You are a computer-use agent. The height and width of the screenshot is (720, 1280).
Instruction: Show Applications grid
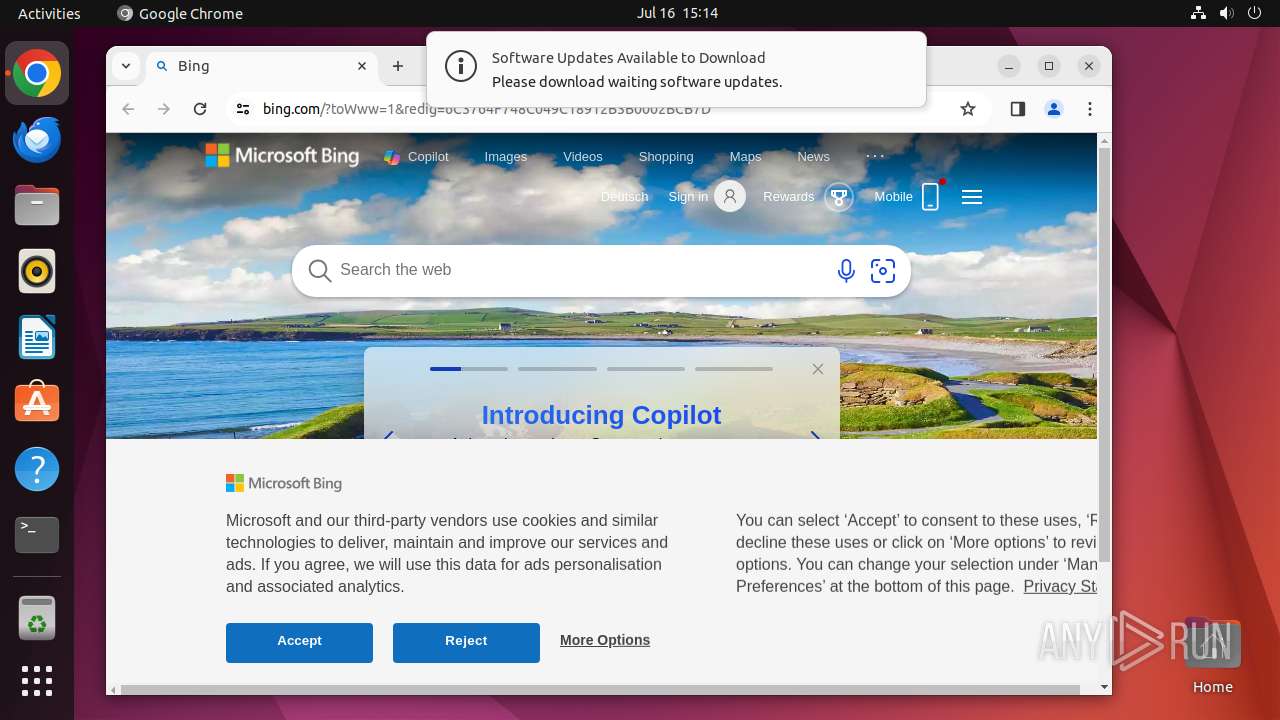37,681
